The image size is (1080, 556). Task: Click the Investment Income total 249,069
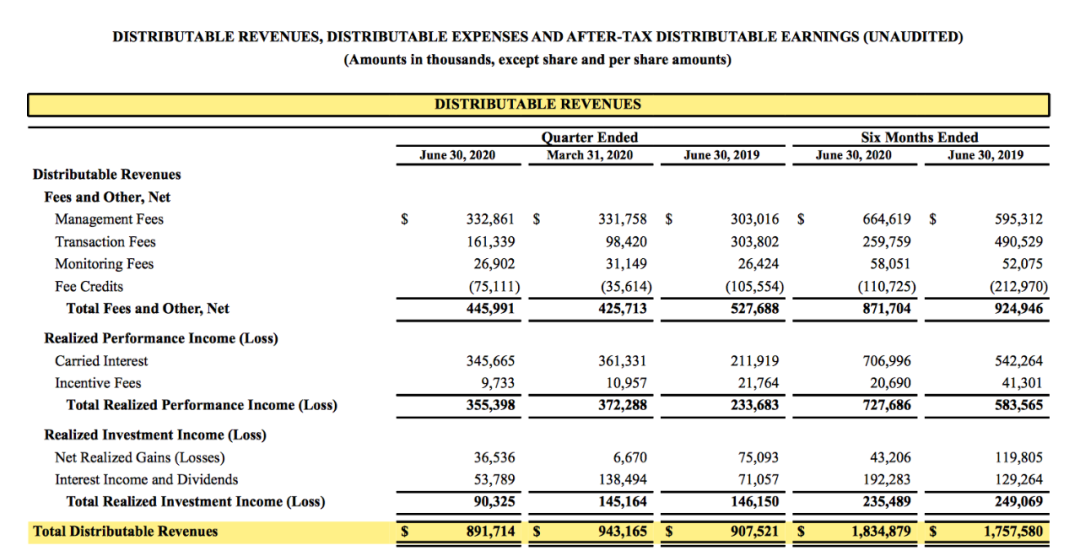click(1019, 502)
